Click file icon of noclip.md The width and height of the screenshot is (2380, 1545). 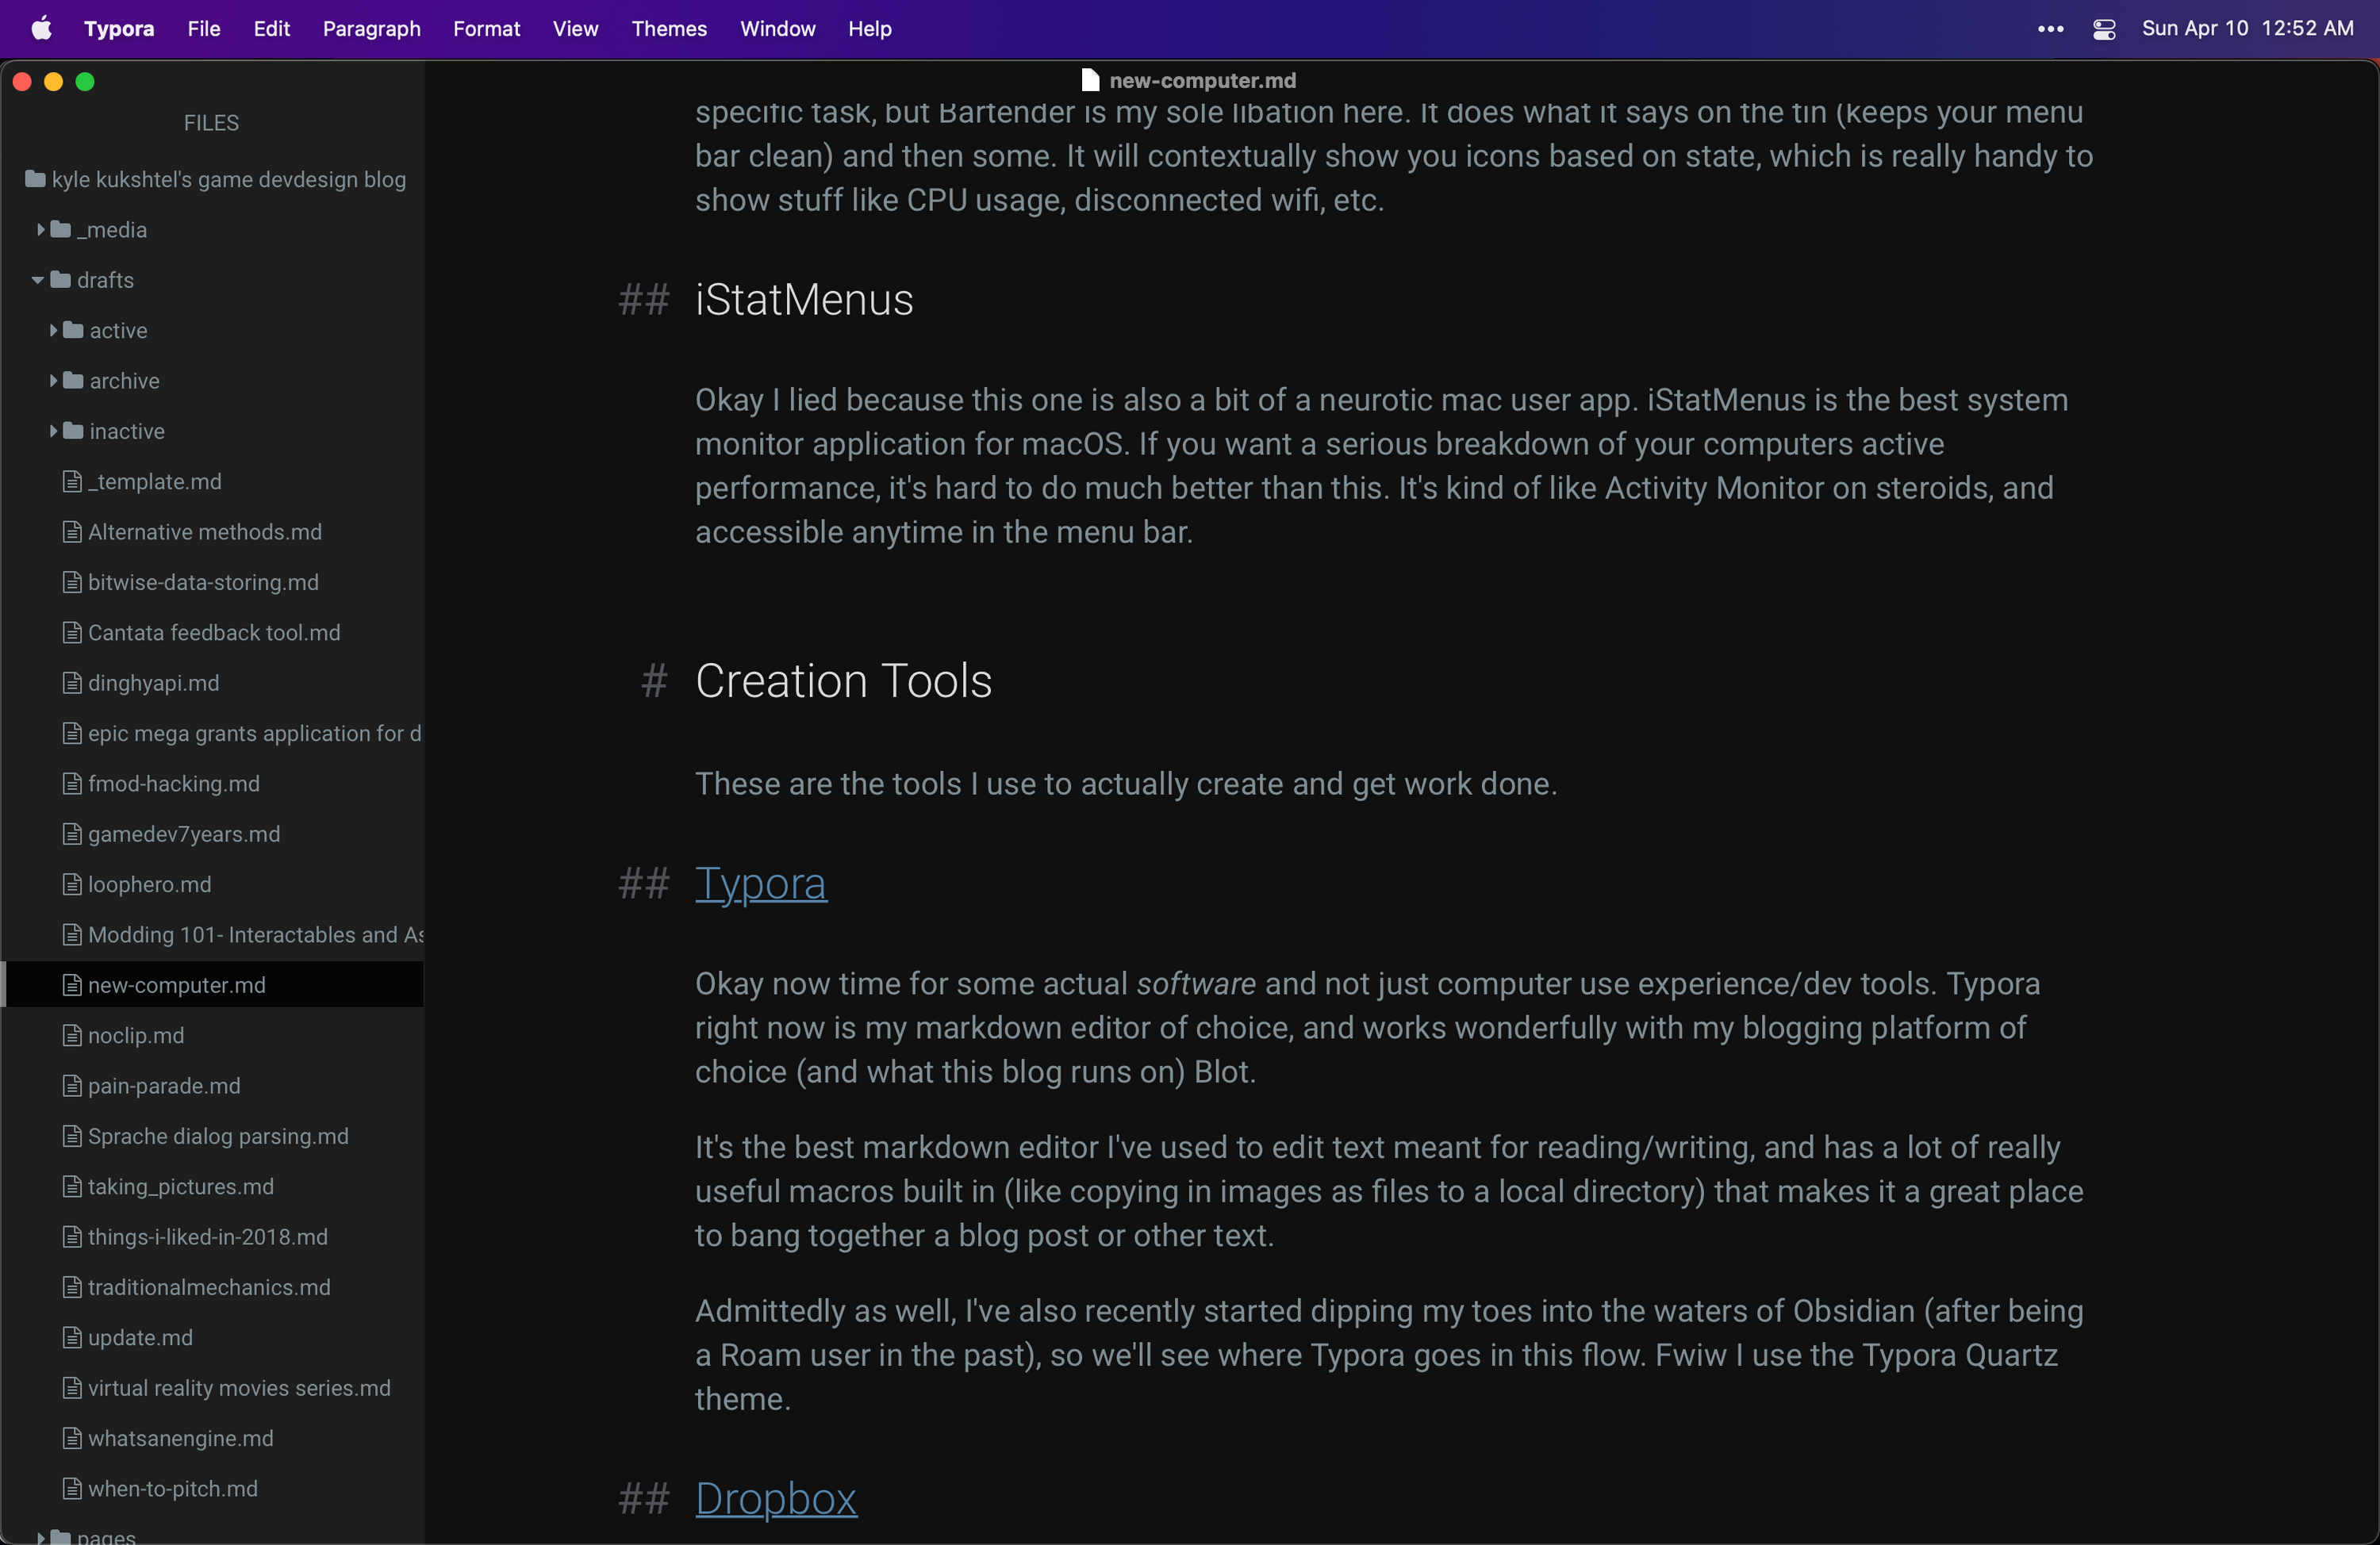click(72, 1035)
